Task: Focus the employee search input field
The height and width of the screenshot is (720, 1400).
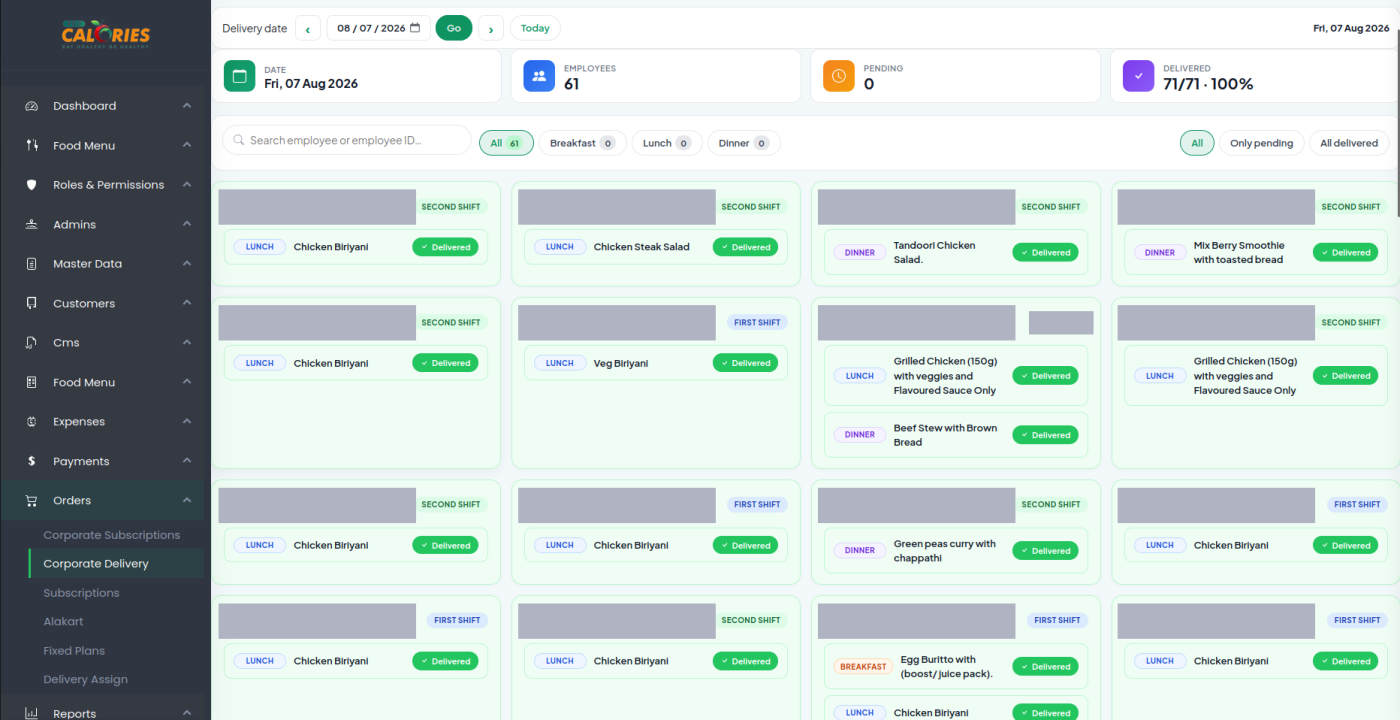Action: (x=346, y=140)
